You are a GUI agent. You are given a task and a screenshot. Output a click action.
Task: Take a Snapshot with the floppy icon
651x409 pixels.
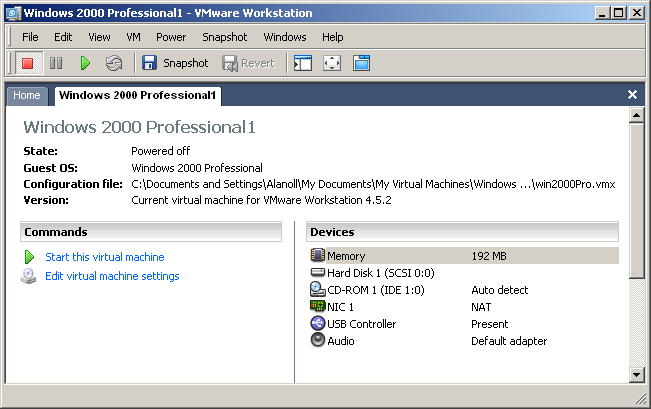[149, 63]
